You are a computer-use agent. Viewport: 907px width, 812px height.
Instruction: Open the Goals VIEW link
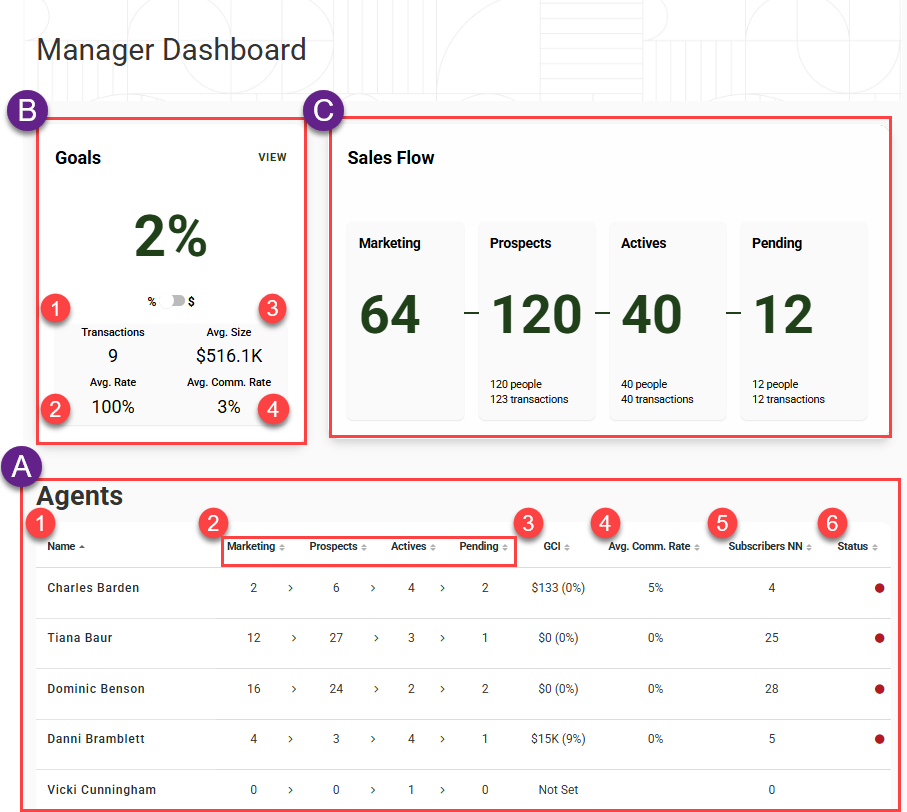click(272, 157)
